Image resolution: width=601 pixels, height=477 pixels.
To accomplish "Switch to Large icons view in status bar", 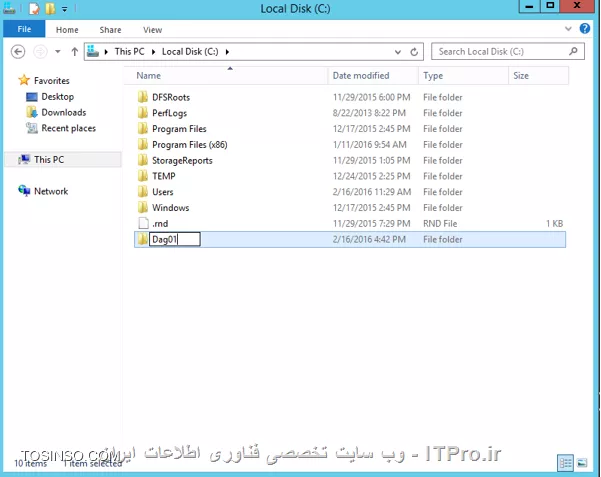I will (582, 463).
